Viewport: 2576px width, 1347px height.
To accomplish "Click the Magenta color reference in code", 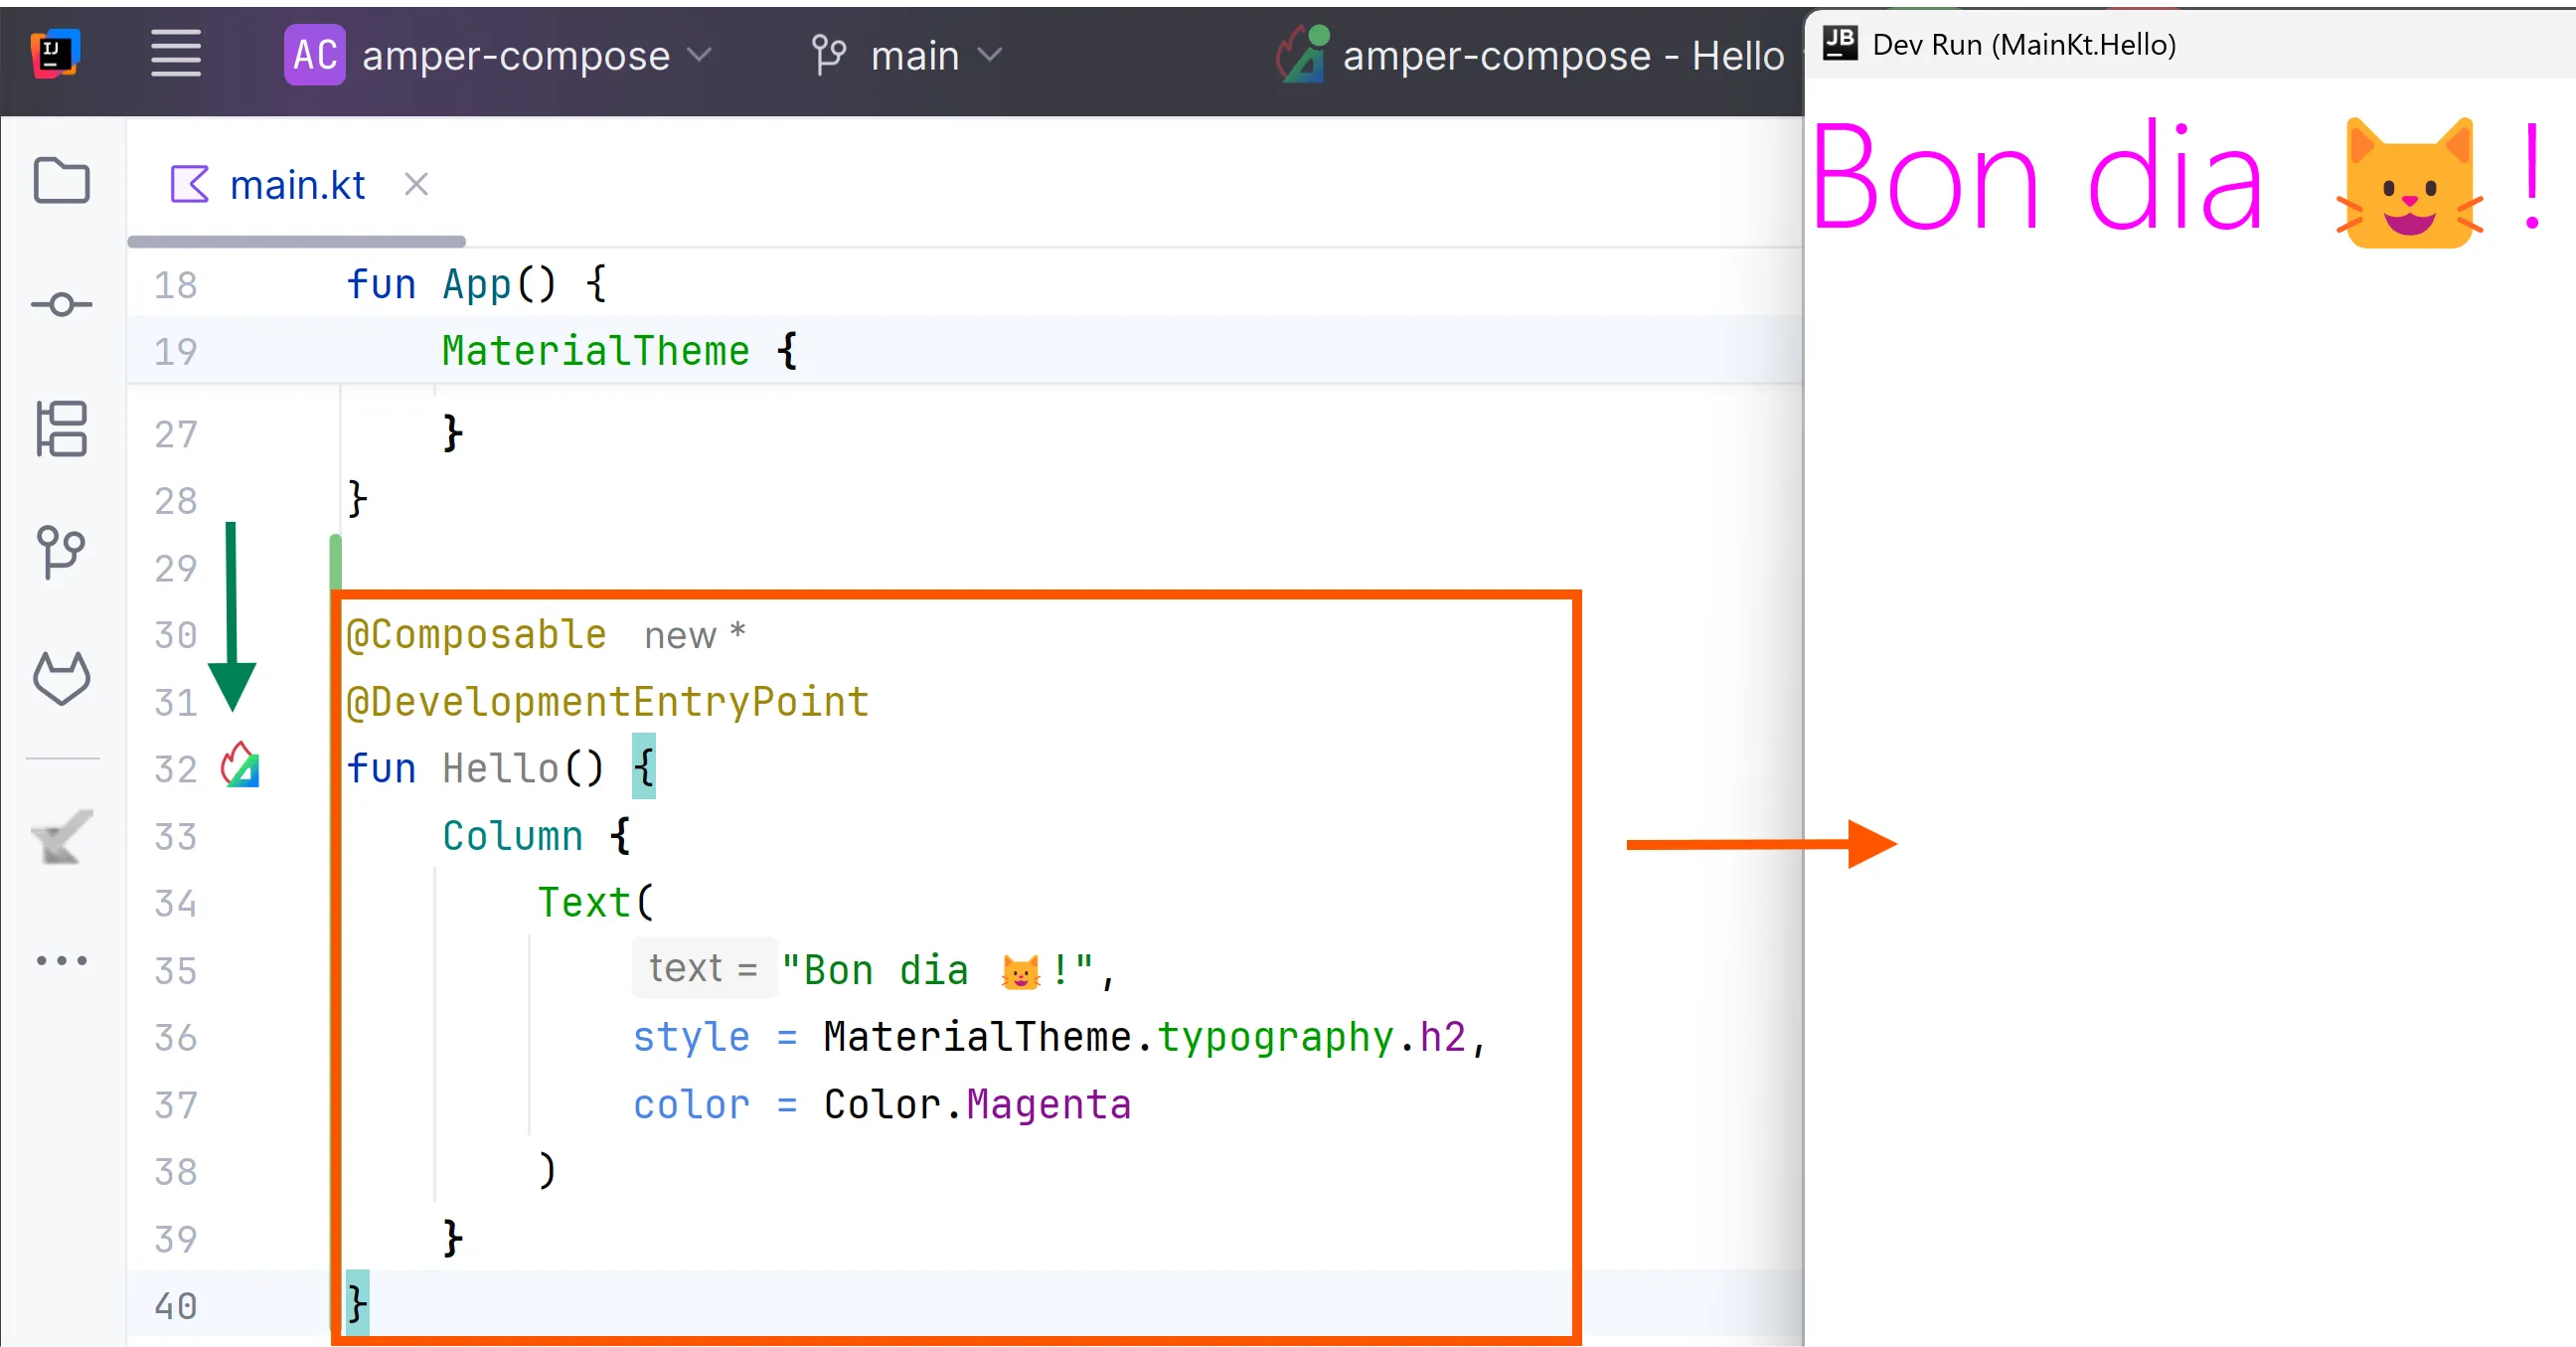I will tap(1048, 1104).
